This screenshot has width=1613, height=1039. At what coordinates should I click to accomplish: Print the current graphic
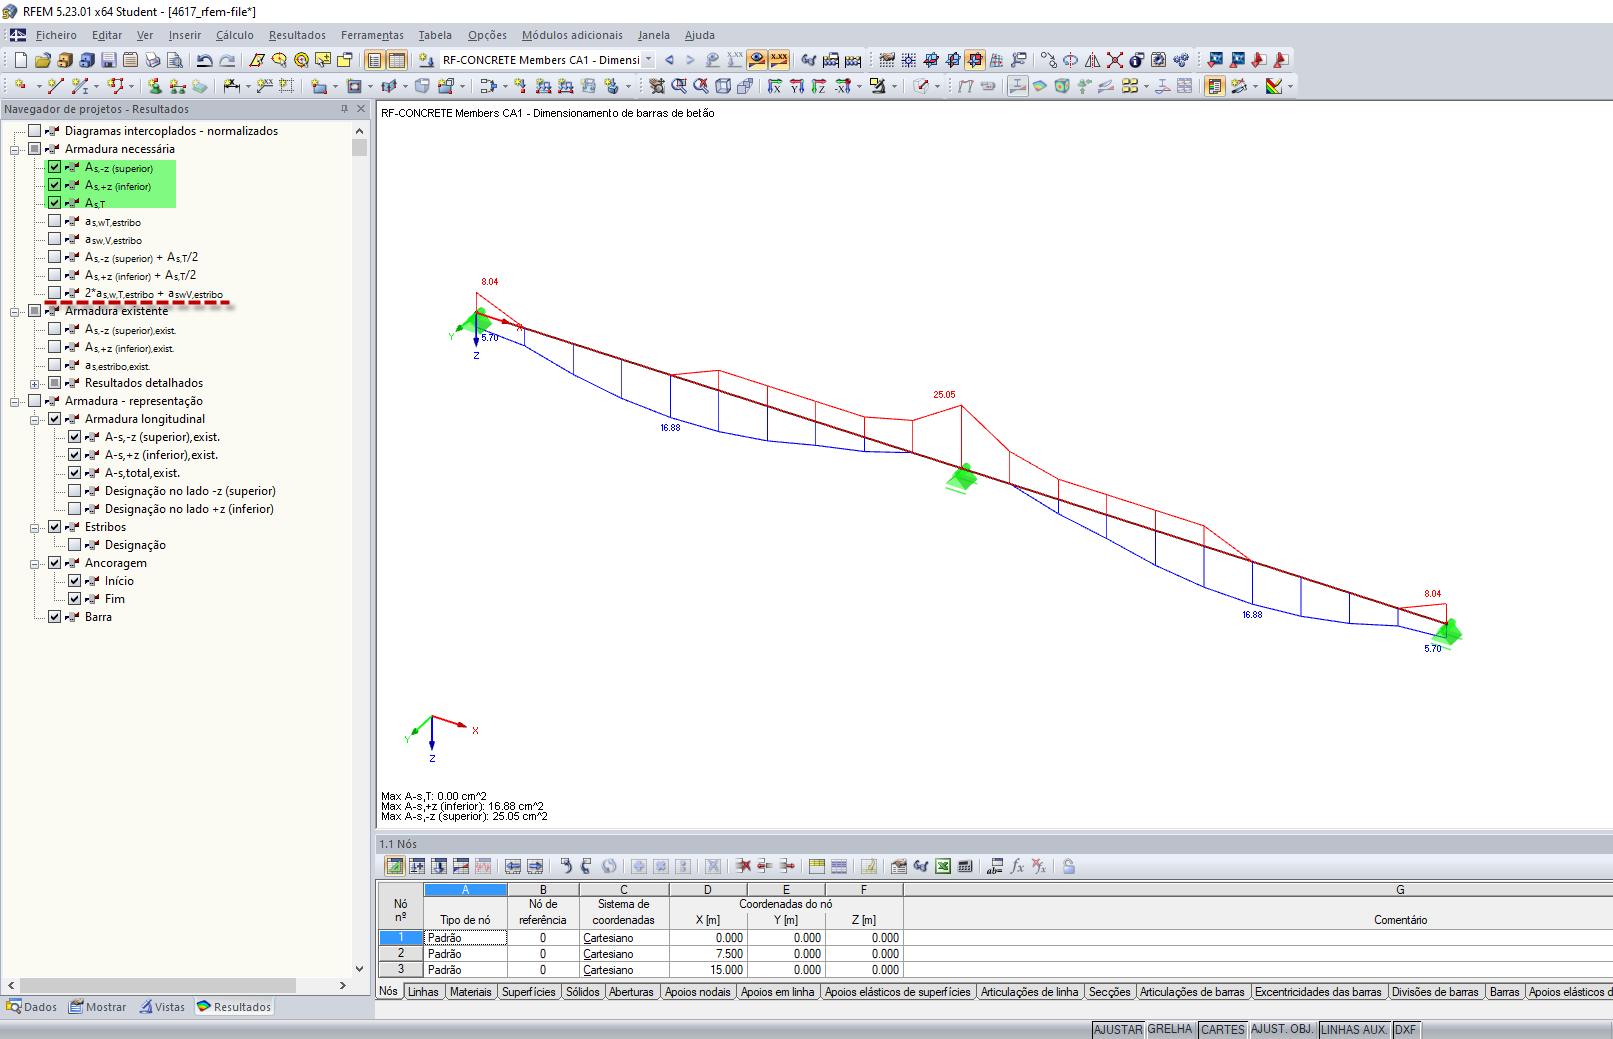(152, 60)
